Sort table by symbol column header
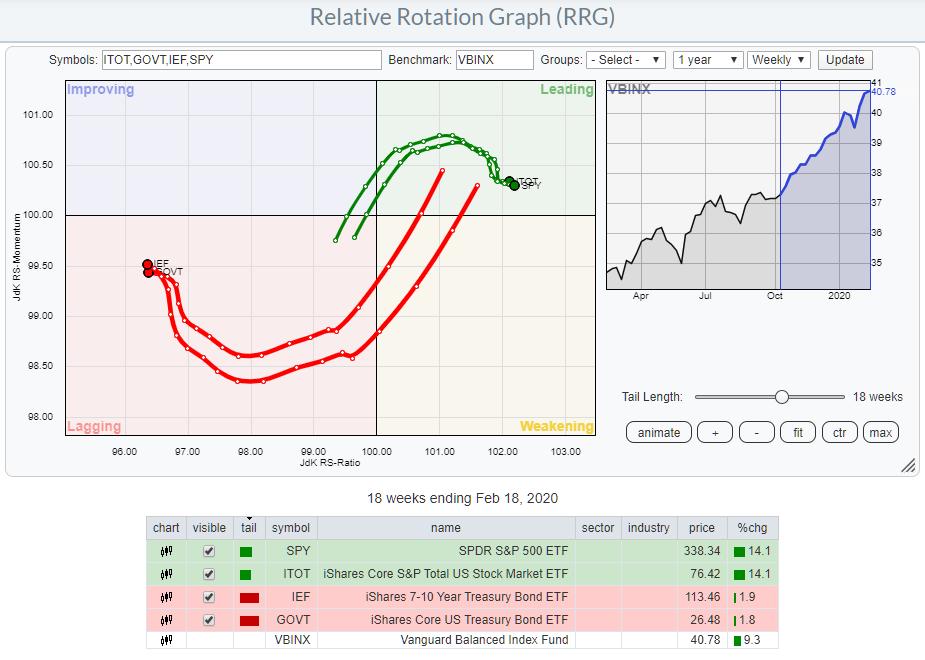Viewport: 925px width, 660px height. point(290,527)
